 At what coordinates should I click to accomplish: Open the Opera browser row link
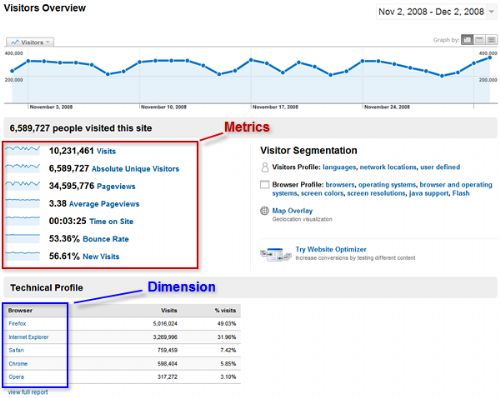(16, 377)
